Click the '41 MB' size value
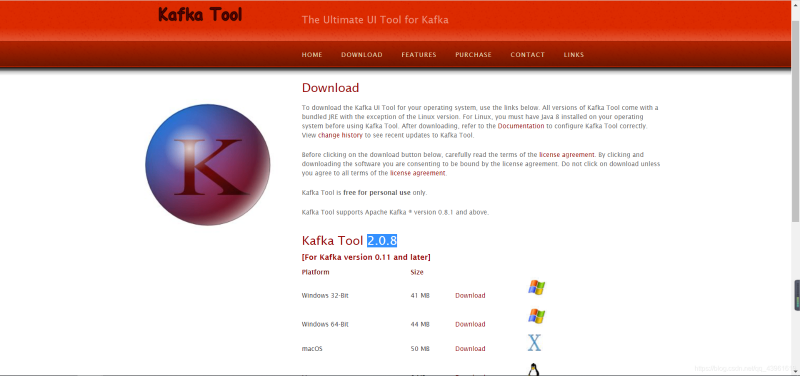800x376 pixels. (420, 295)
